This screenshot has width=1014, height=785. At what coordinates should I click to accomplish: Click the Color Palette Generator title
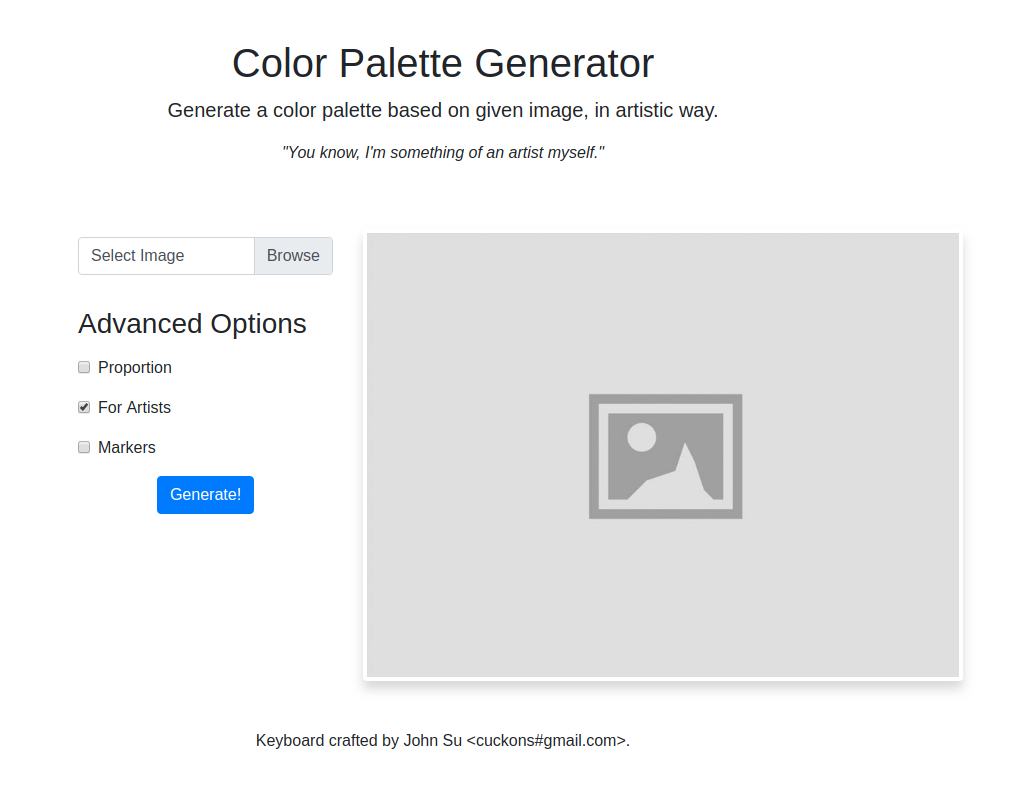pos(443,63)
